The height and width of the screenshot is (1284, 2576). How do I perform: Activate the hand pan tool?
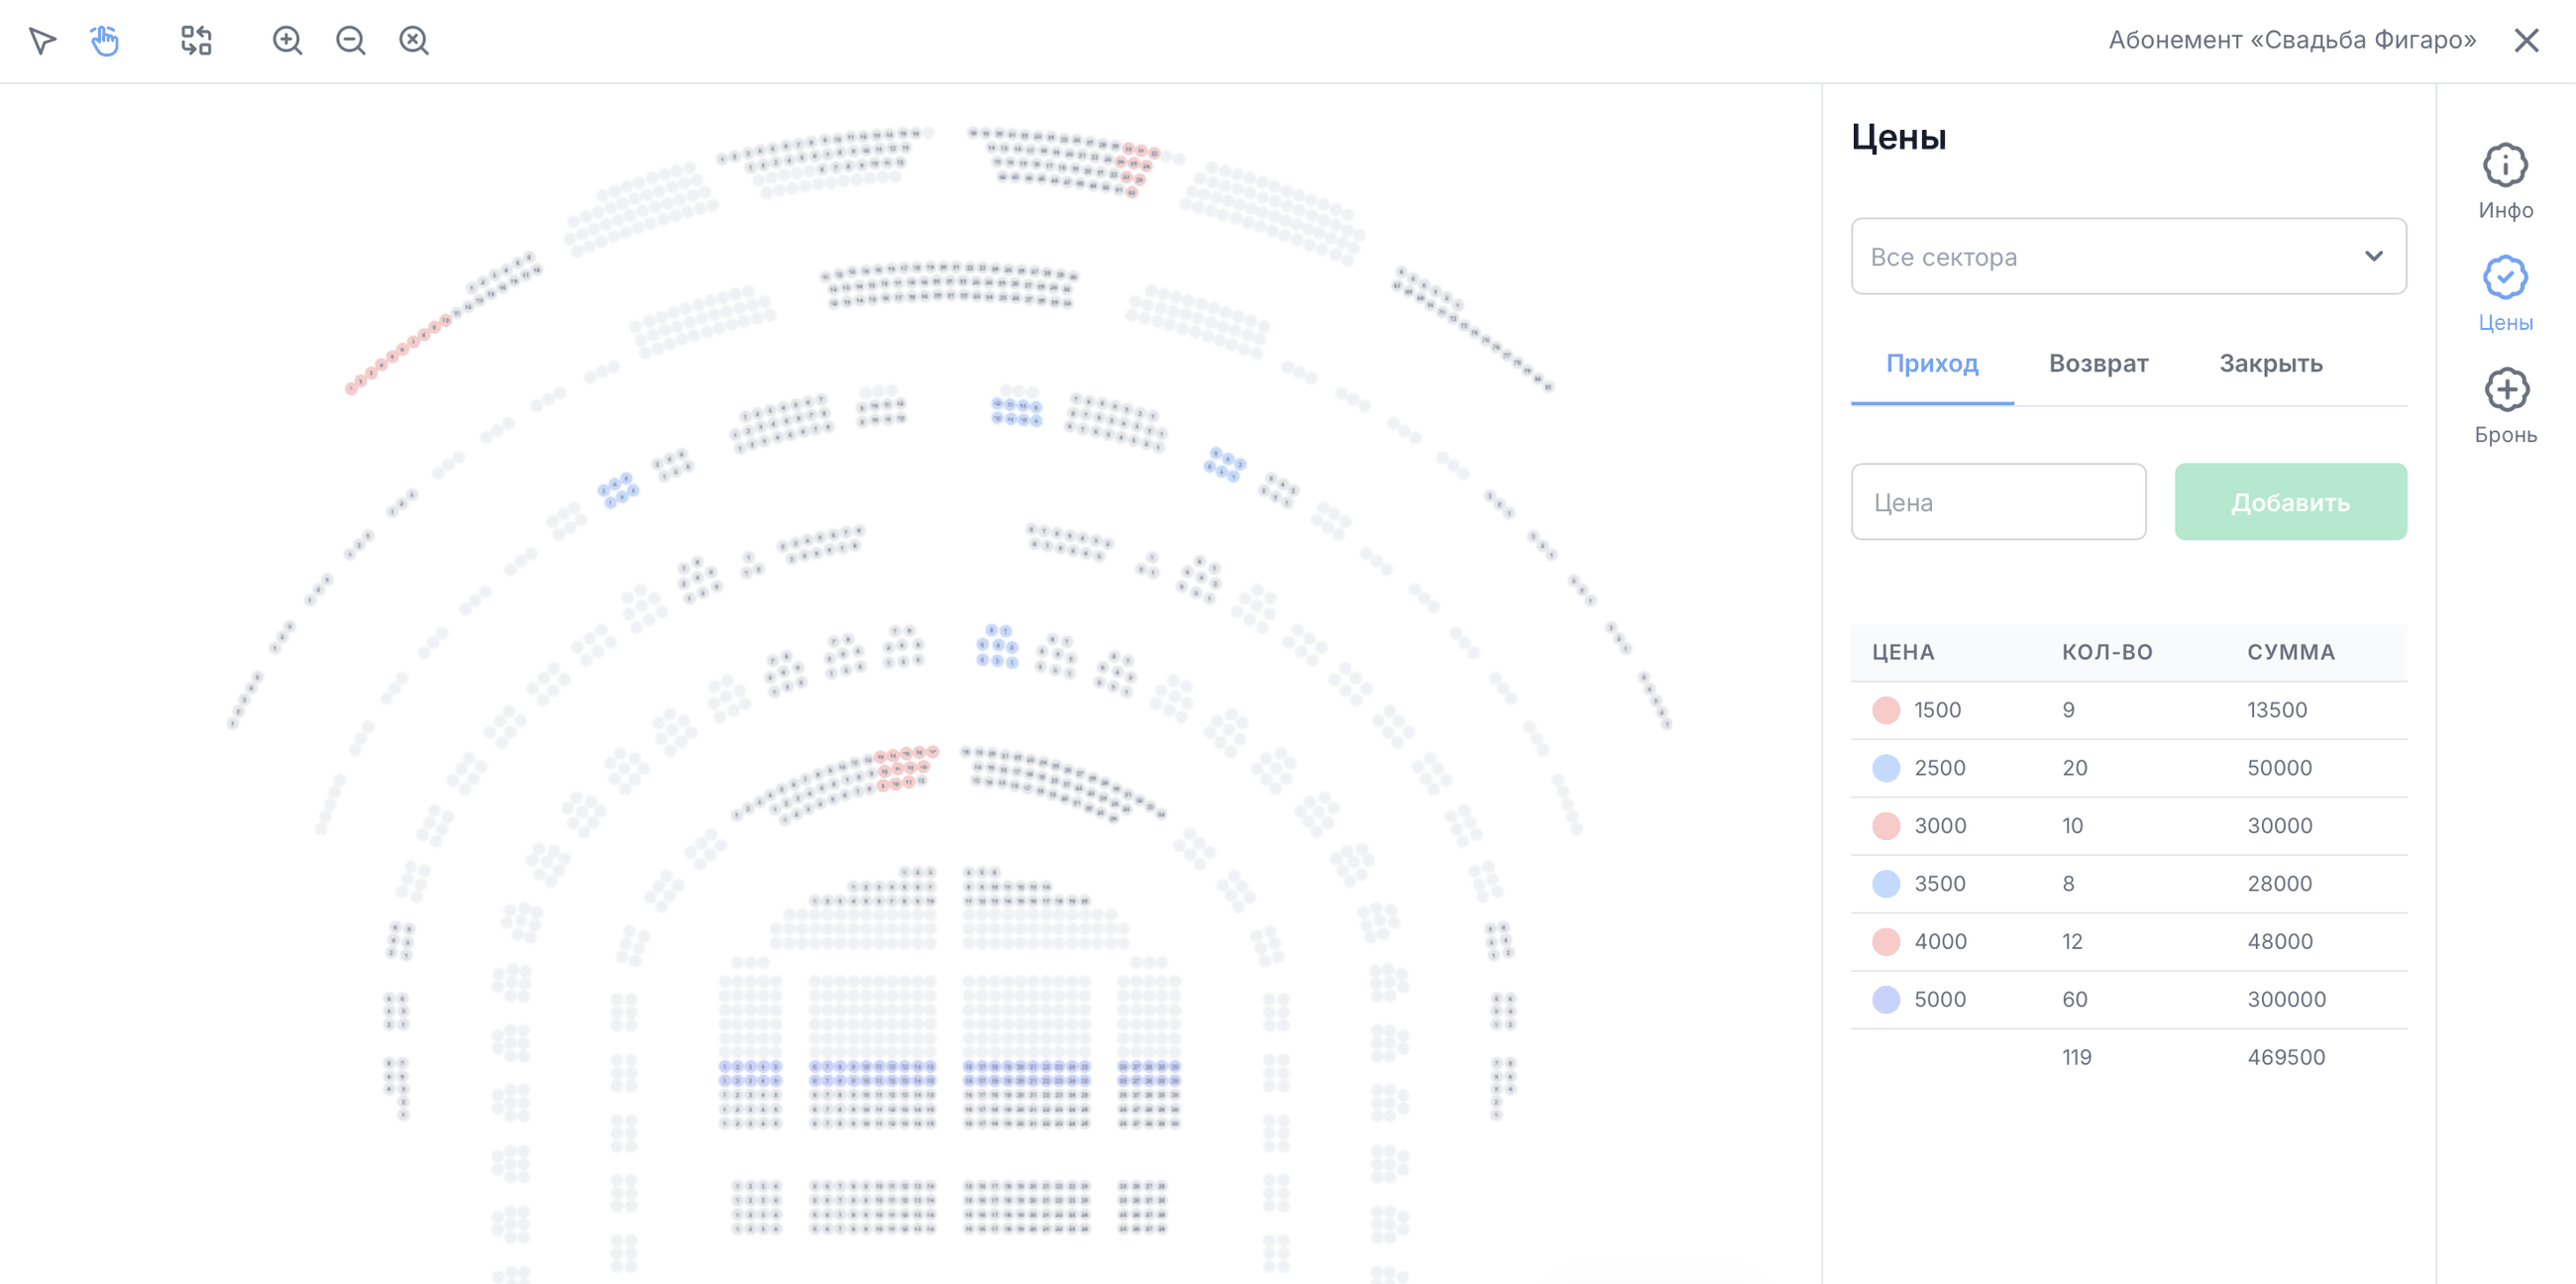coord(105,40)
